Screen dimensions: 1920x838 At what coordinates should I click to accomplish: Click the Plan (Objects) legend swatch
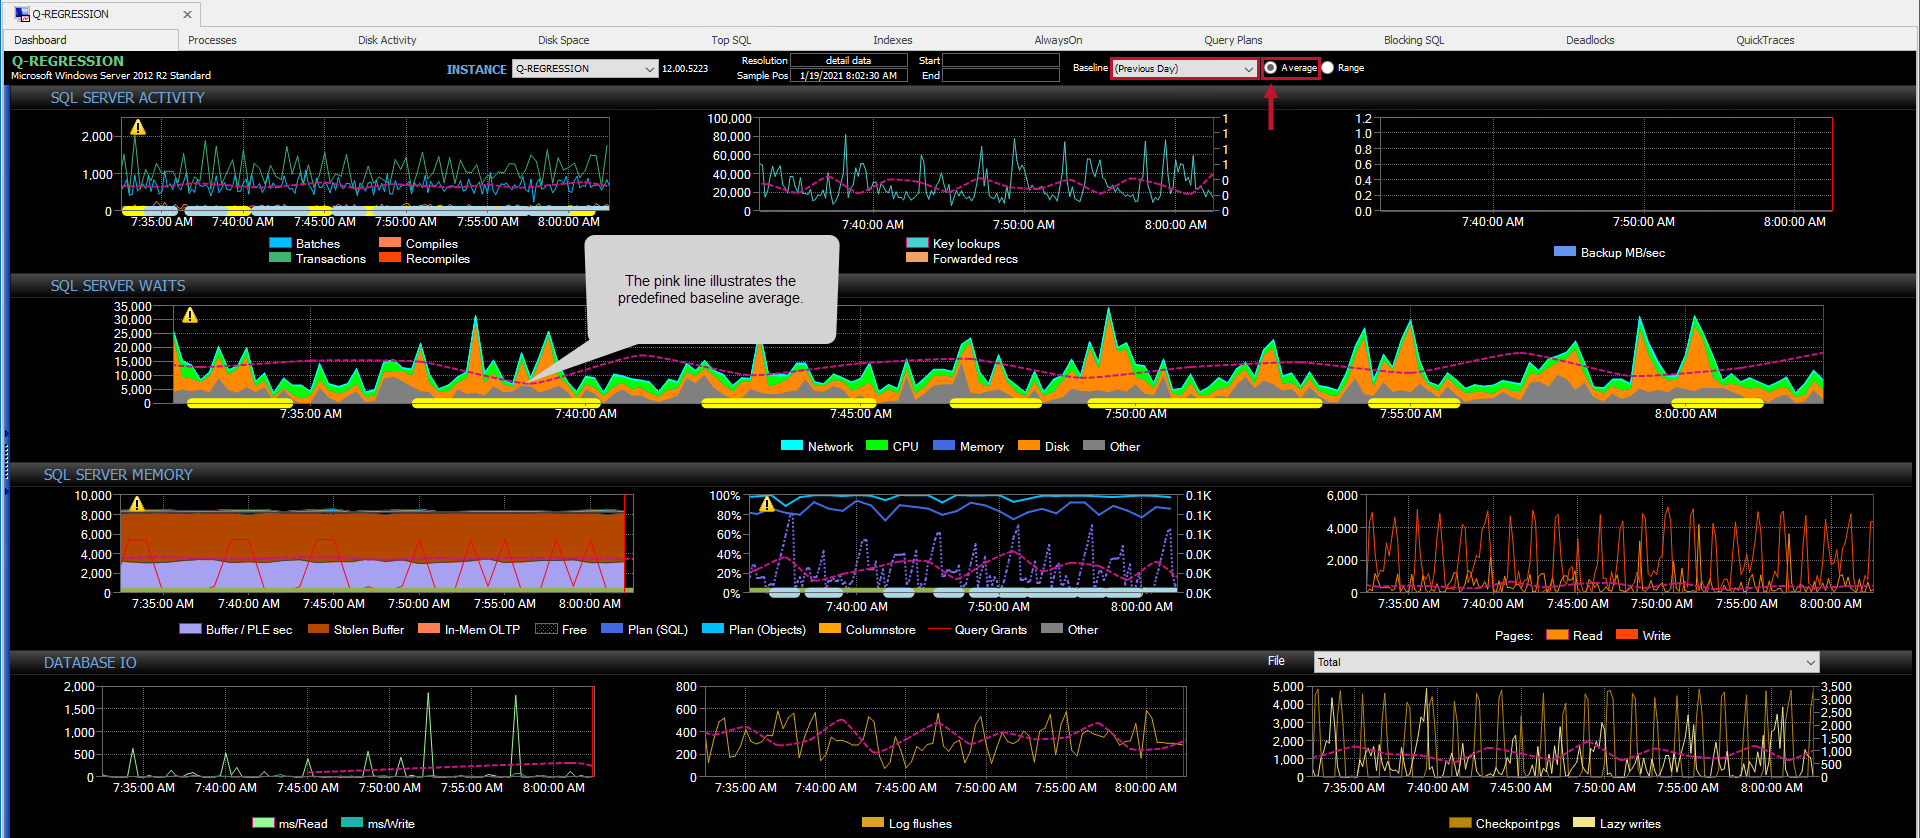713,629
